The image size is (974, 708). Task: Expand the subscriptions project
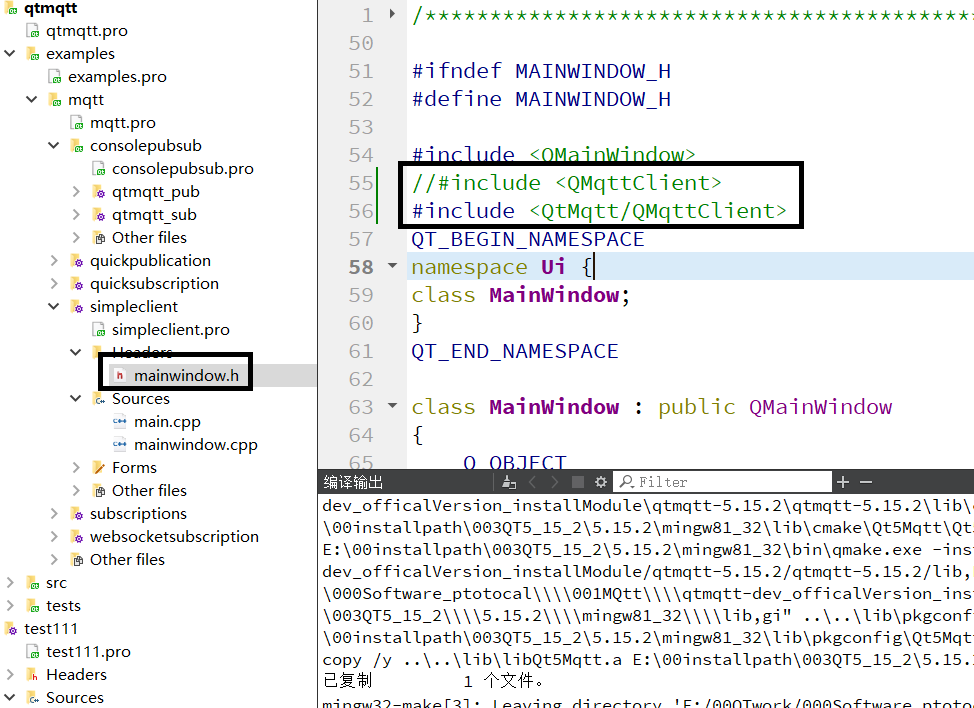pyautogui.click(x=53, y=513)
